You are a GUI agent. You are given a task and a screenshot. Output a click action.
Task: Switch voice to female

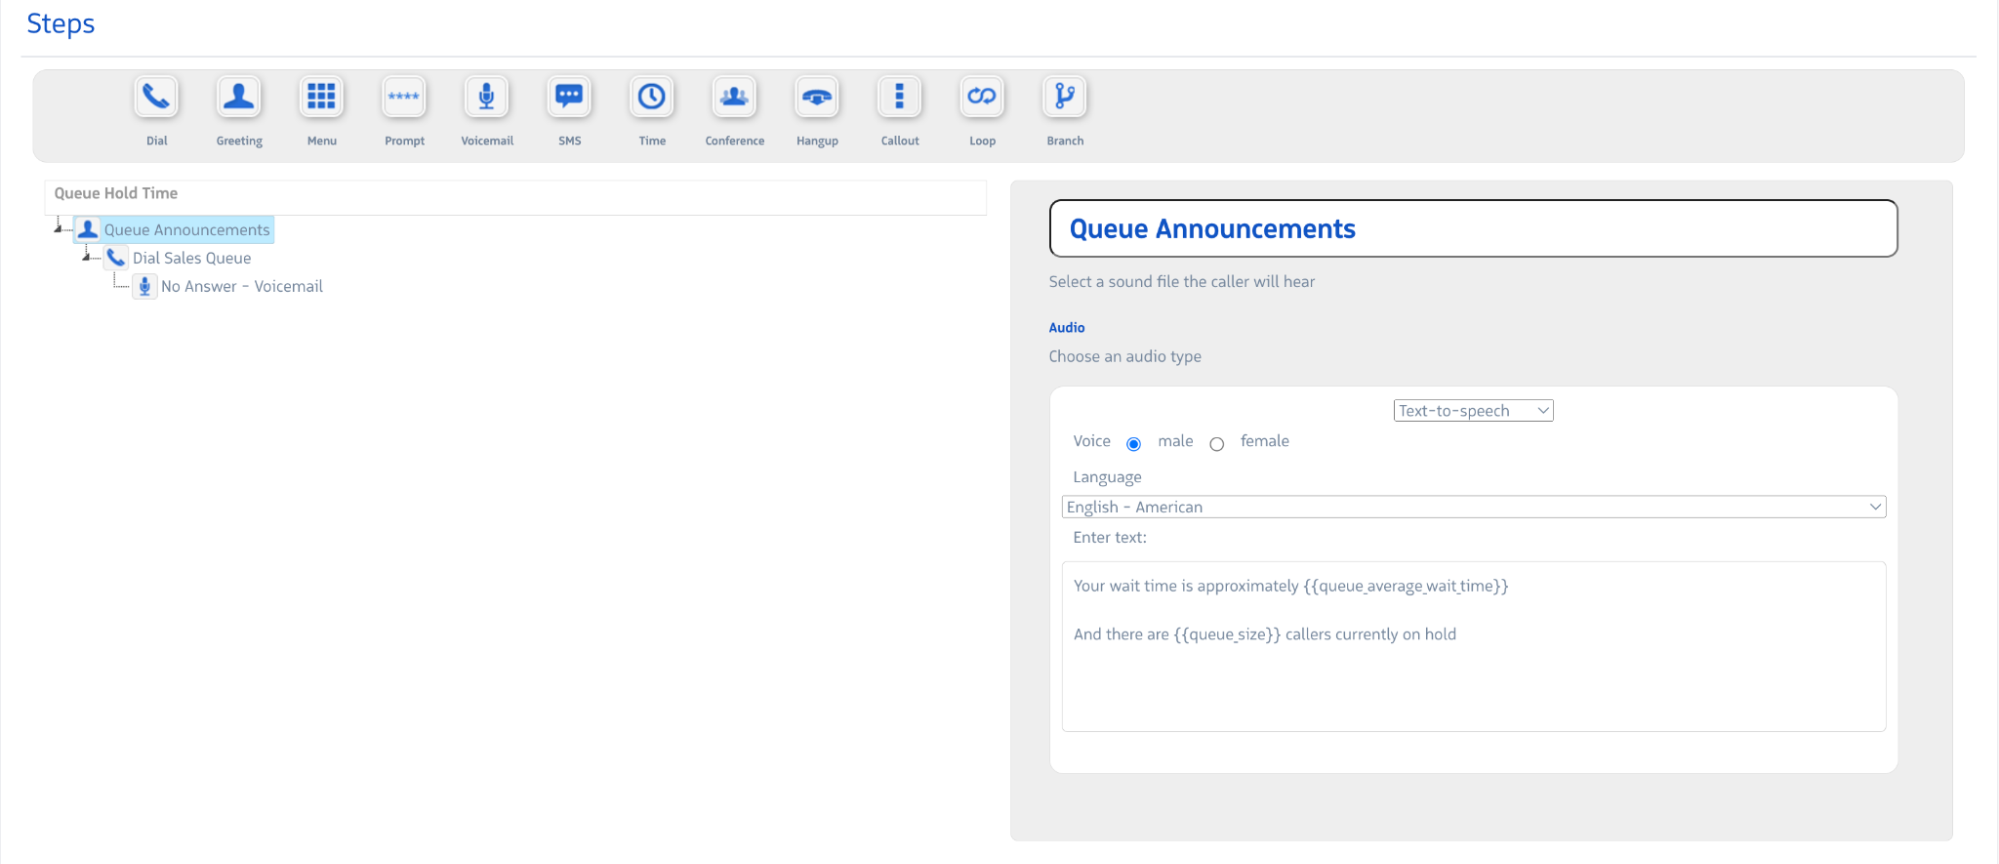click(1216, 444)
